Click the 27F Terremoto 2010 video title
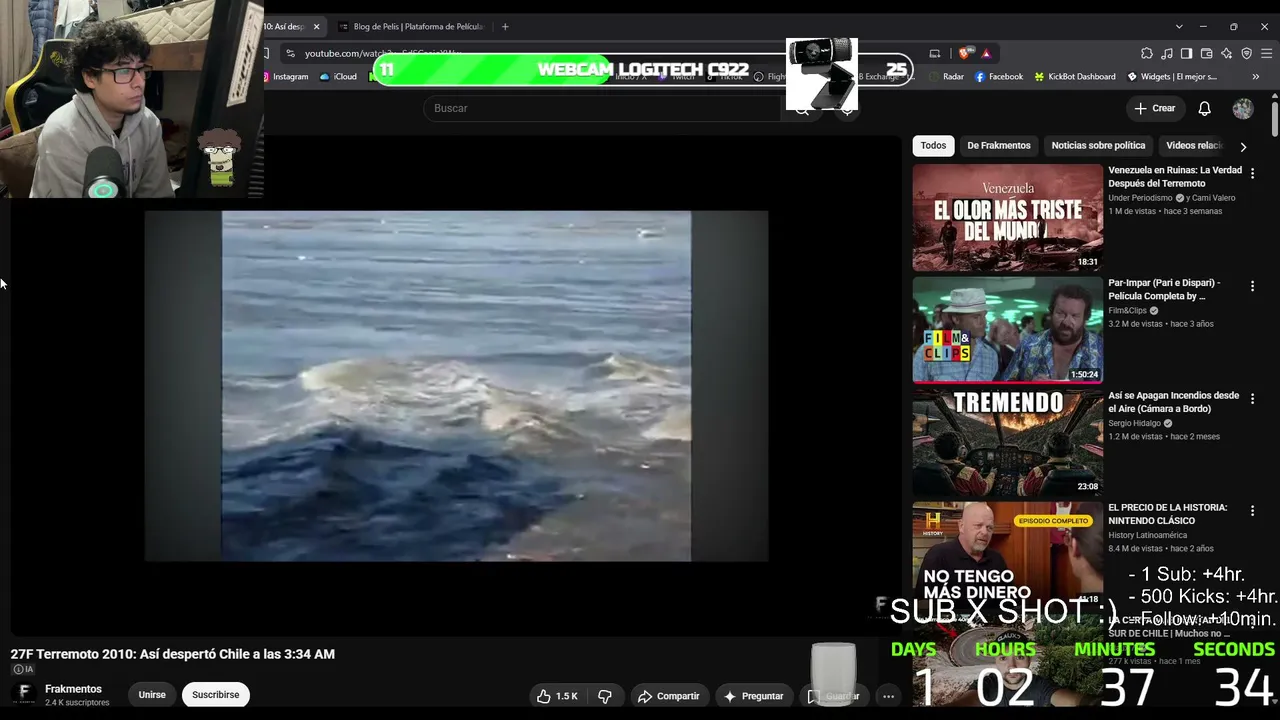1280x720 pixels. [173, 654]
